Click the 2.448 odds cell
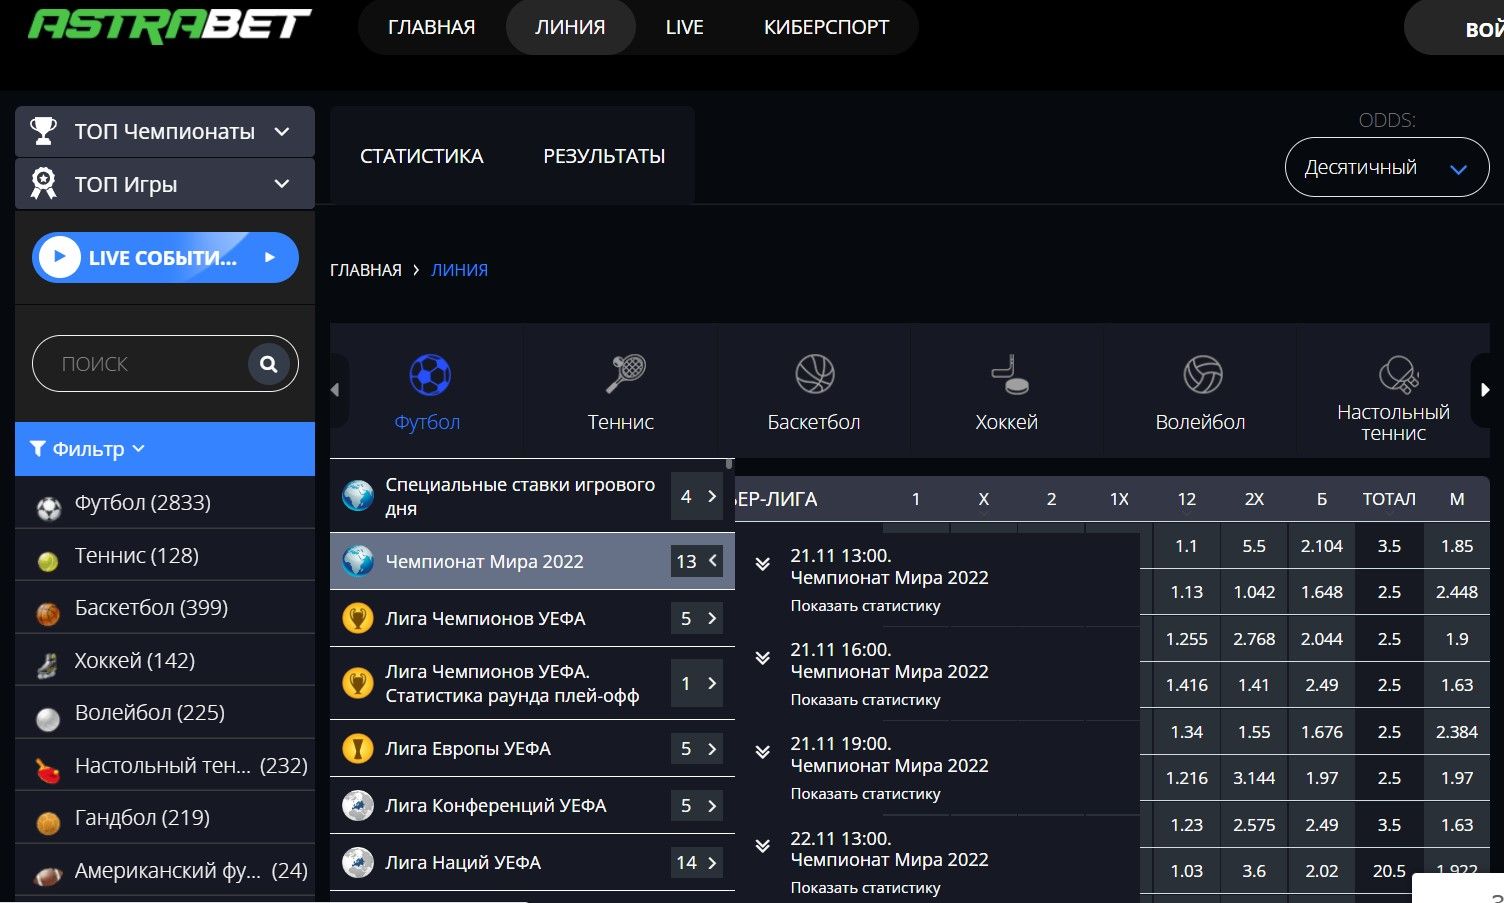 (1457, 592)
